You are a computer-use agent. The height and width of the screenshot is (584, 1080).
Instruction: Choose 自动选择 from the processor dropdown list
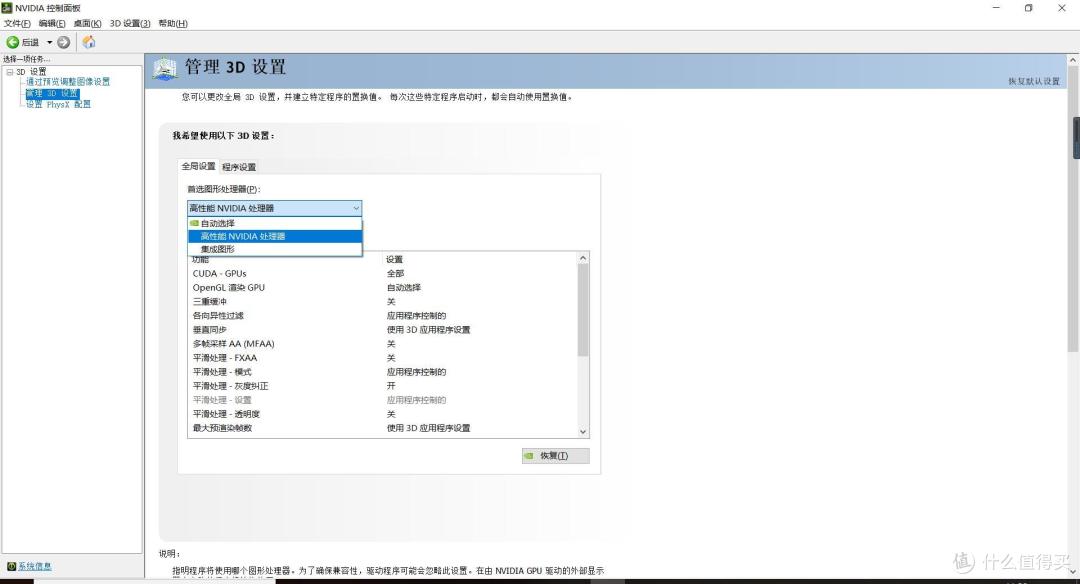275,224
